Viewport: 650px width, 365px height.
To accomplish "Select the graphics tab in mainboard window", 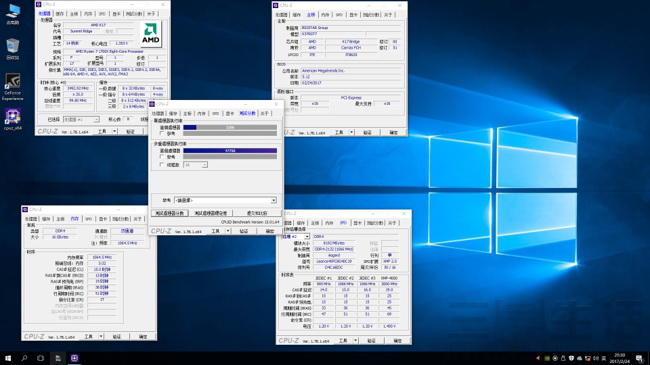I will coord(353,15).
